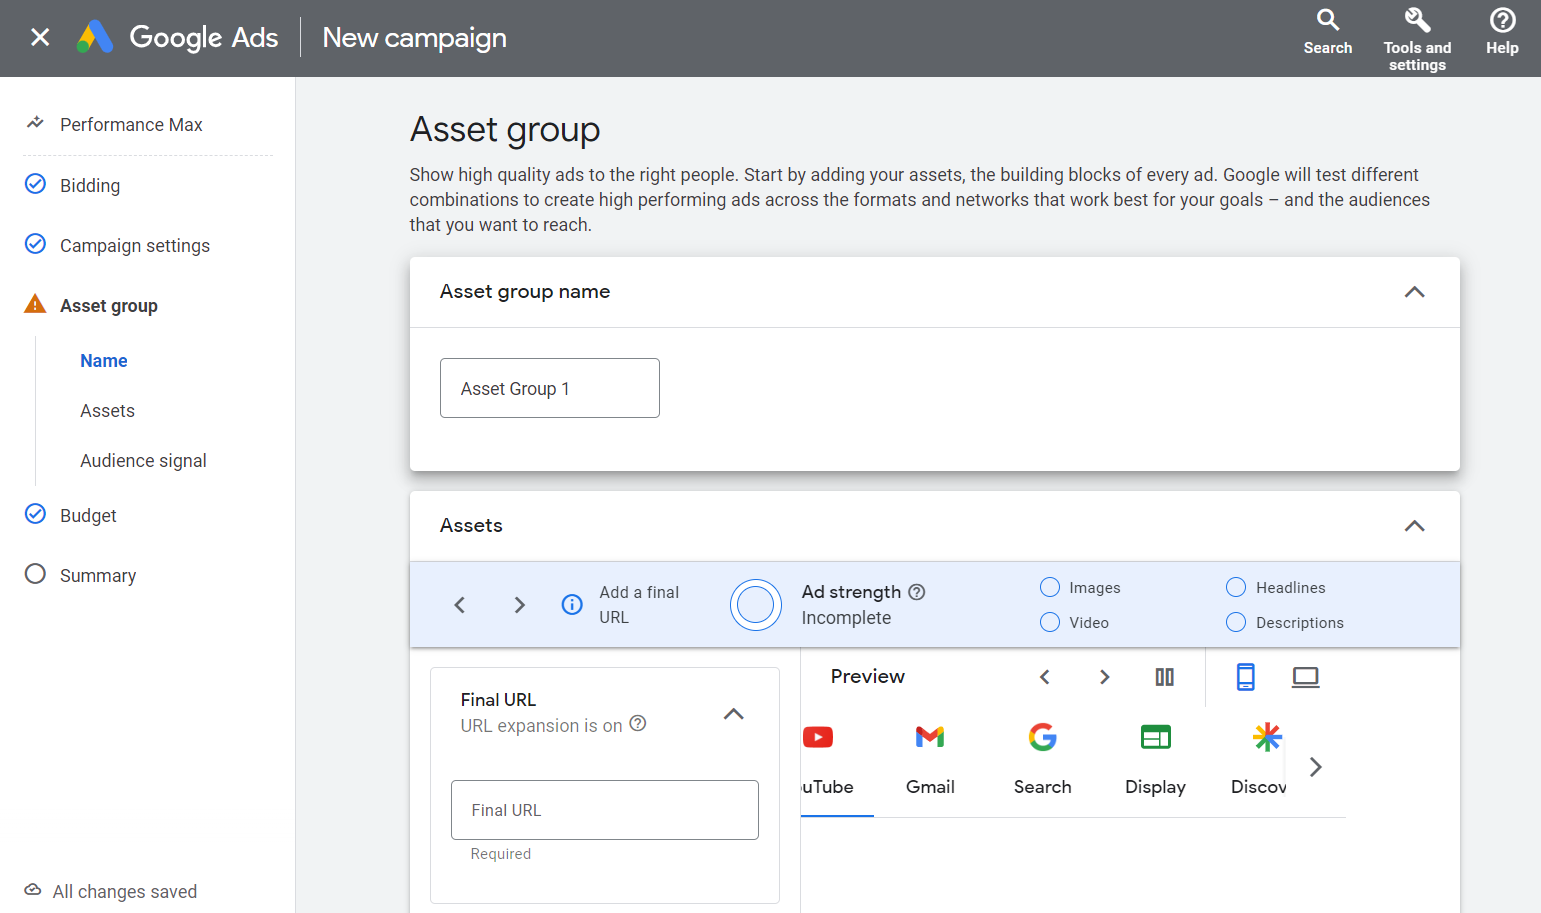The width and height of the screenshot is (1541, 913).
Task: Open the Display preview tab
Action: (x=1155, y=762)
